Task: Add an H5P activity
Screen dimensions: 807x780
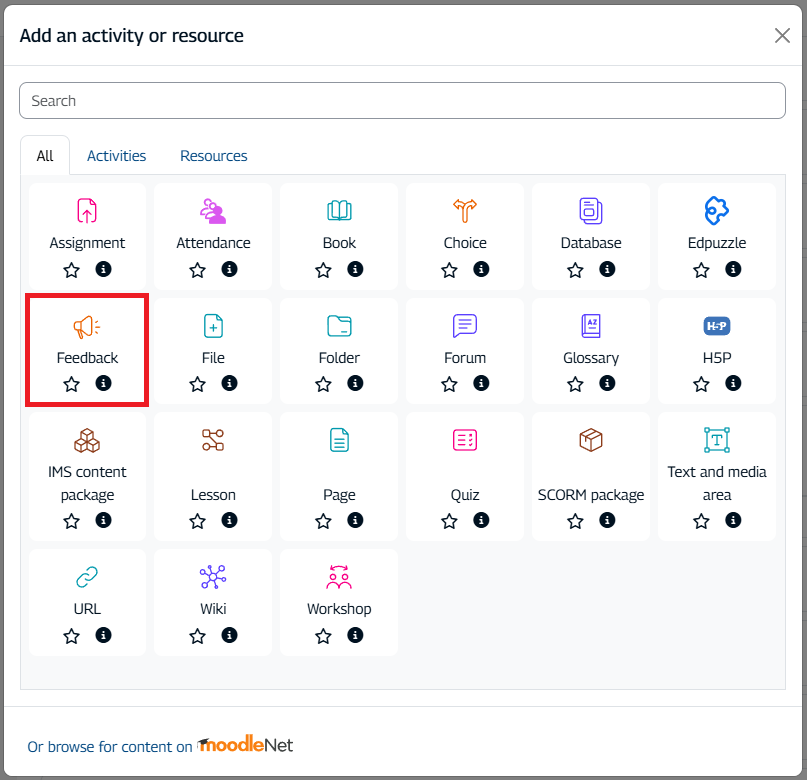Action: click(x=716, y=326)
